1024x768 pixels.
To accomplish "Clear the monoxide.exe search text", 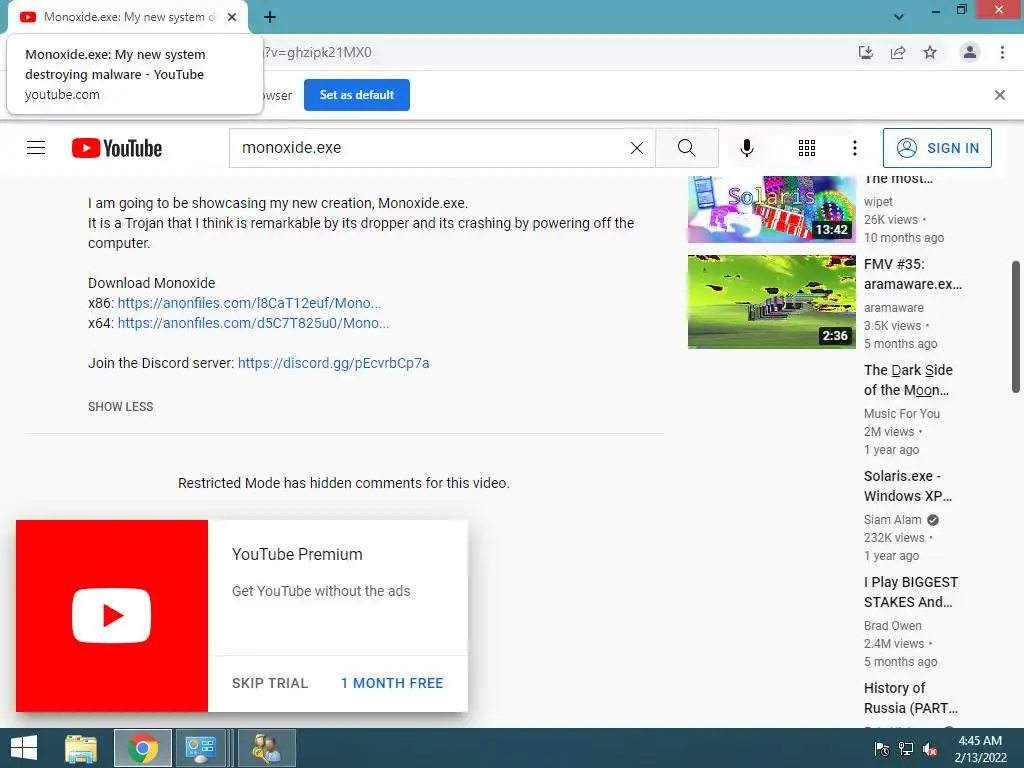I will (637, 148).
